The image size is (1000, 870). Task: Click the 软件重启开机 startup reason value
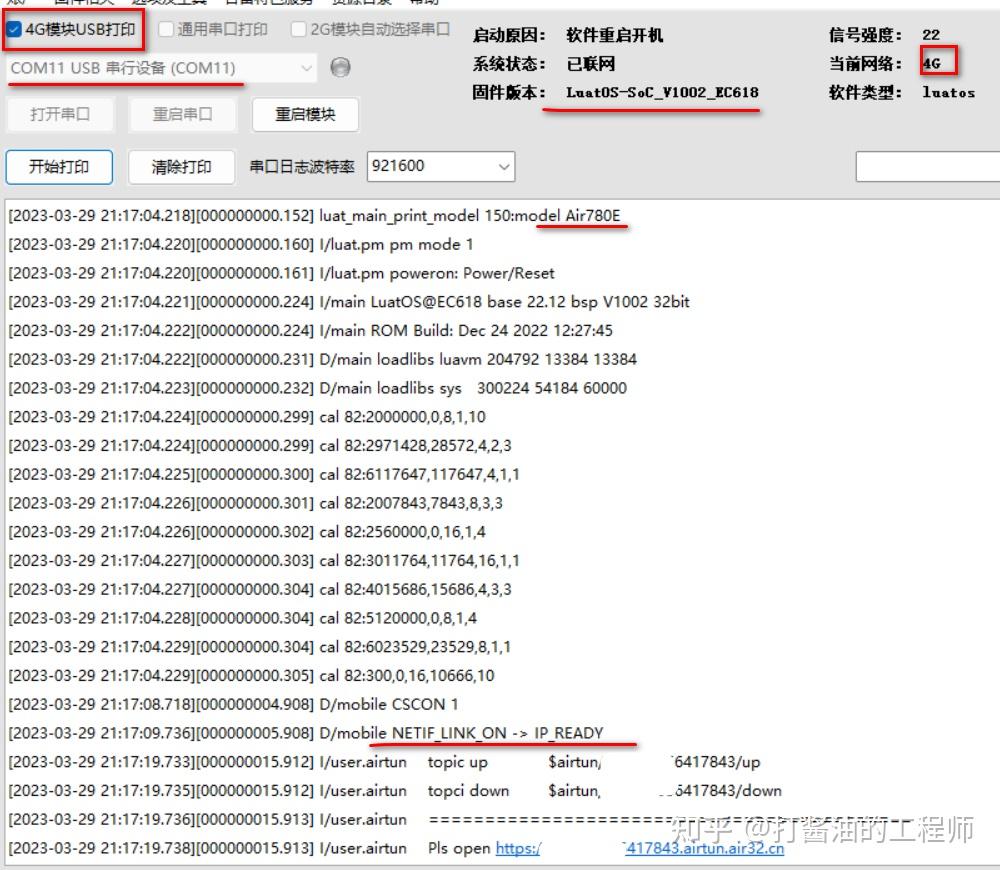point(615,35)
